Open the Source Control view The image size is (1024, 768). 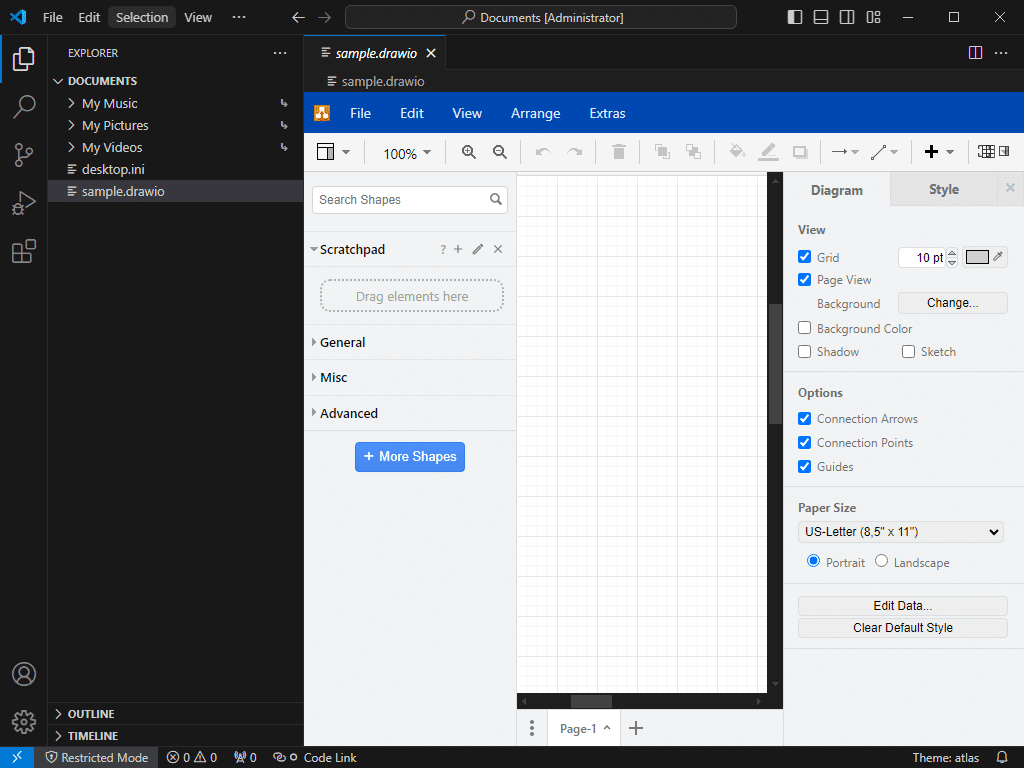coord(24,155)
